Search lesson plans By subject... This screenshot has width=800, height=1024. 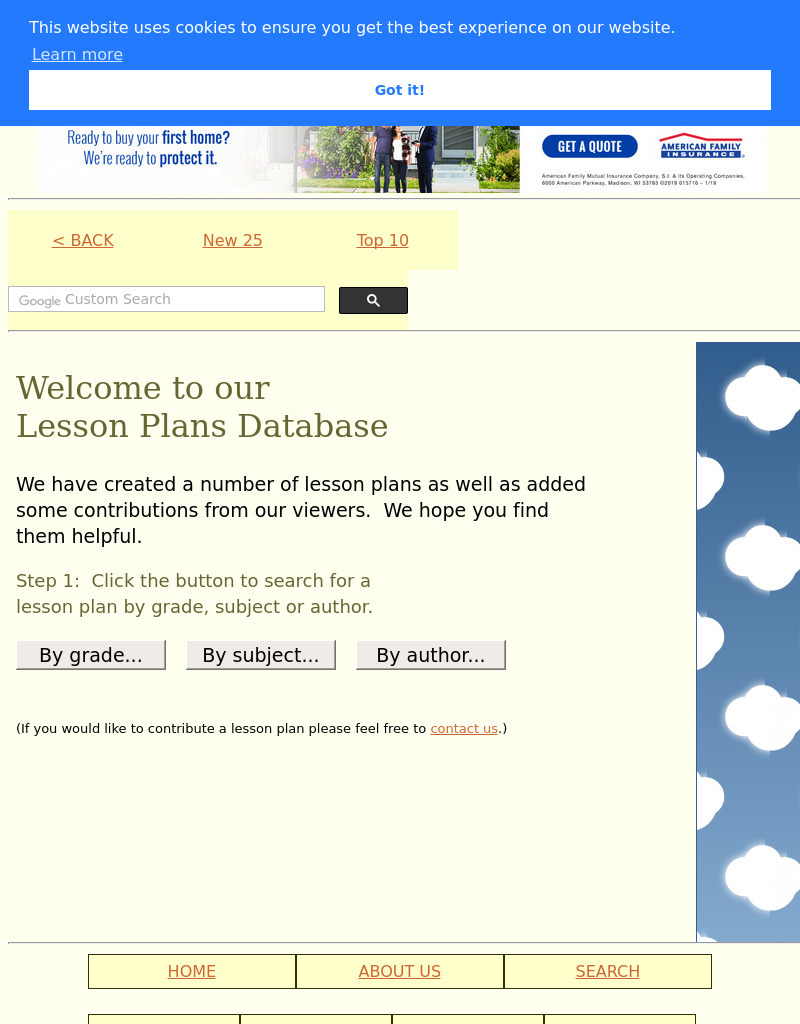coord(260,655)
